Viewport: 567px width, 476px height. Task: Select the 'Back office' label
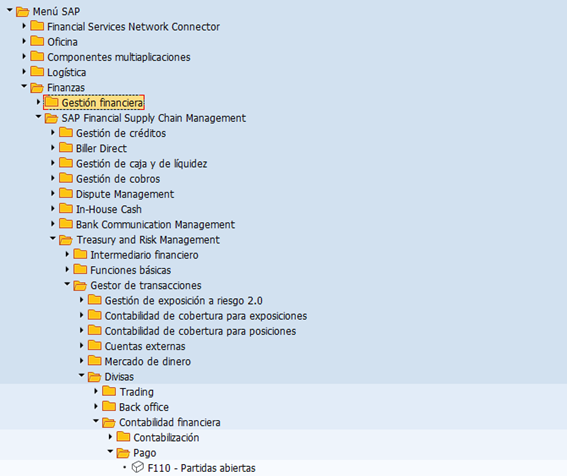pyautogui.click(x=144, y=407)
